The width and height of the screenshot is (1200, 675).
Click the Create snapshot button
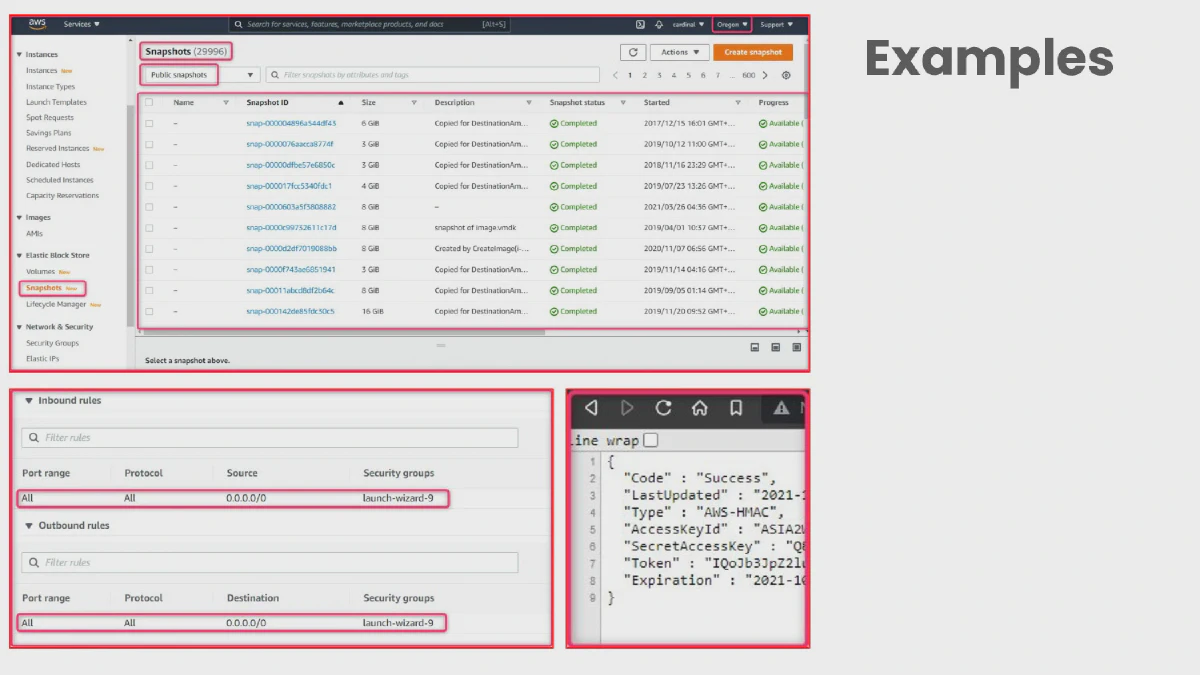pos(753,52)
